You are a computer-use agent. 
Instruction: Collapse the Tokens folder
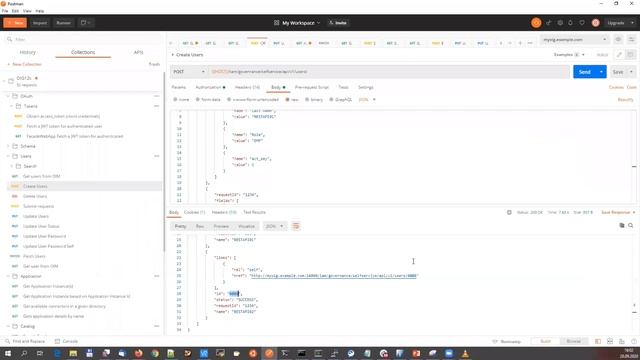tap(11, 106)
